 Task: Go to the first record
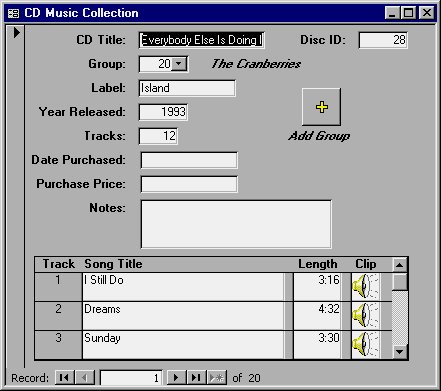(64, 378)
